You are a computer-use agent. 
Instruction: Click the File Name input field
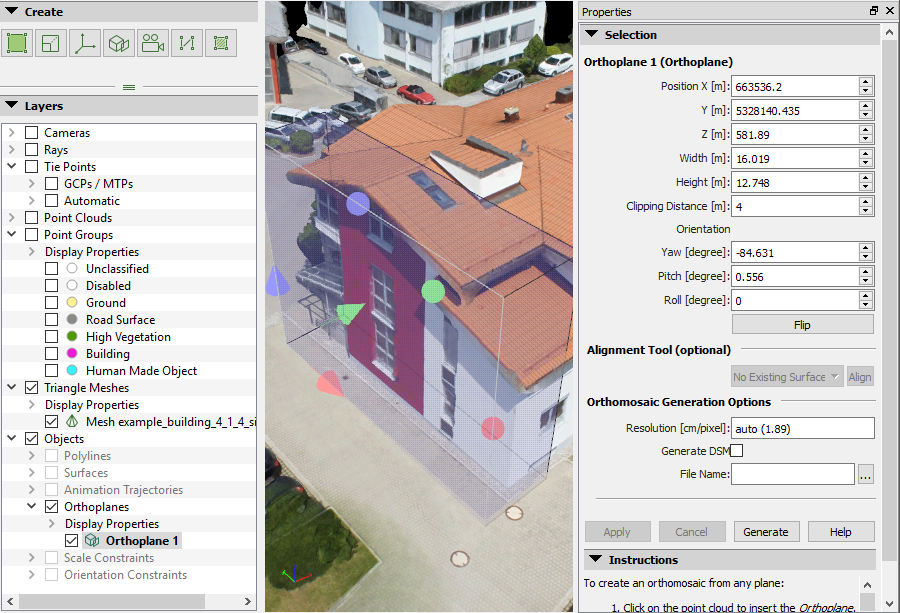[x=792, y=473]
